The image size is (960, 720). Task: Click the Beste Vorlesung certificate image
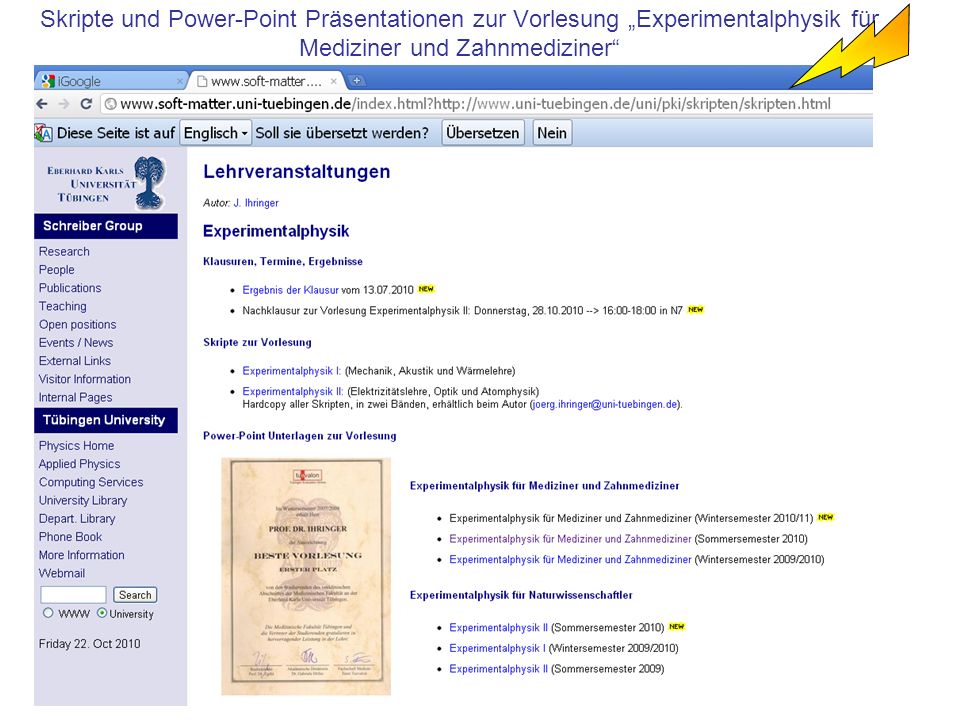pos(306,577)
